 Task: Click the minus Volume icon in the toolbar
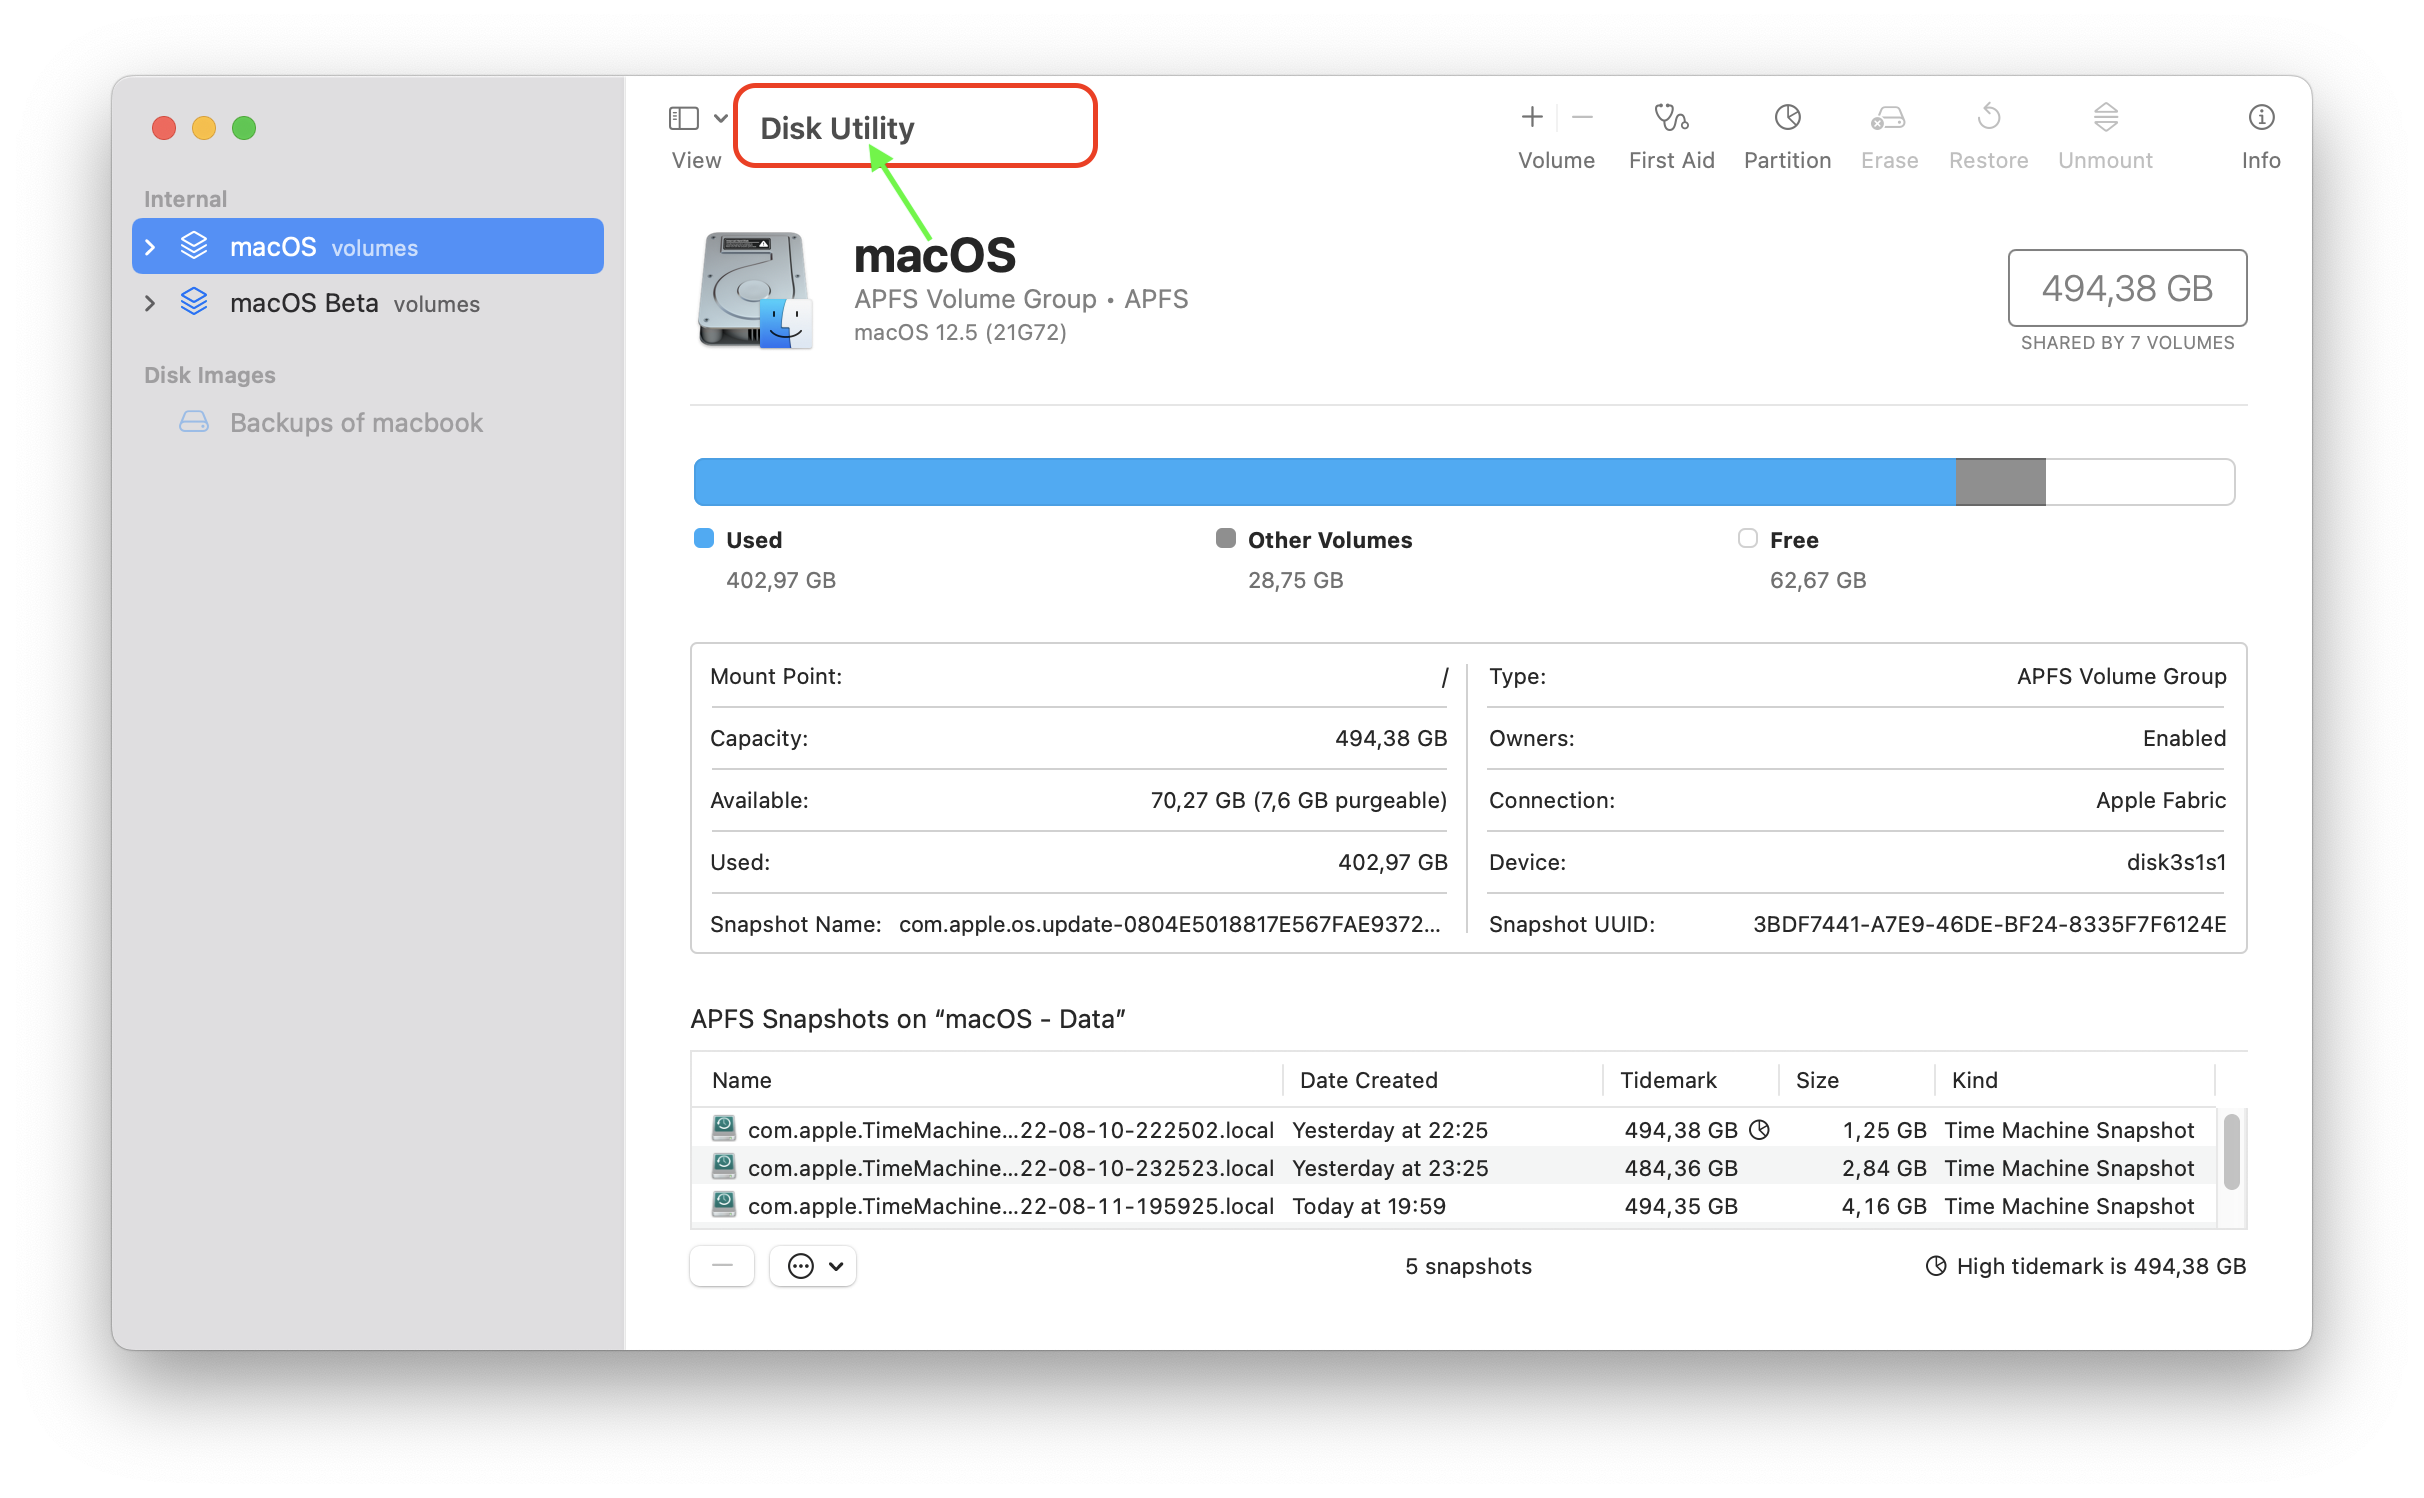[x=1582, y=117]
